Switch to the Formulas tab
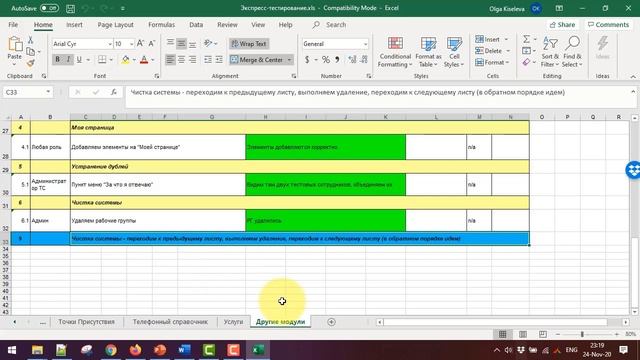Image resolution: width=640 pixels, height=360 pixels. [x=162, y=25]
